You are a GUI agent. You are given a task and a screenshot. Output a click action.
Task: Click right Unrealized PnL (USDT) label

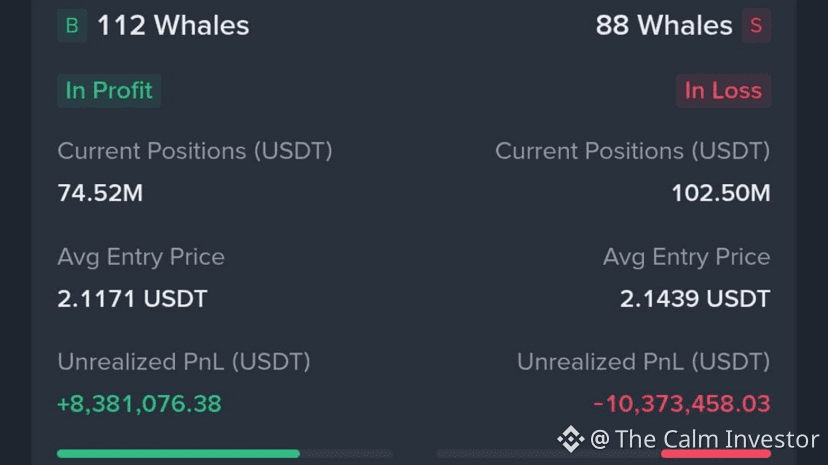click(643, 362)
